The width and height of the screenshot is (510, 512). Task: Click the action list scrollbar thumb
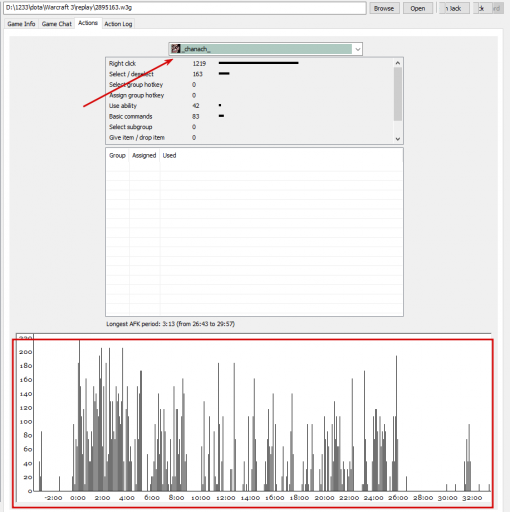398,94
